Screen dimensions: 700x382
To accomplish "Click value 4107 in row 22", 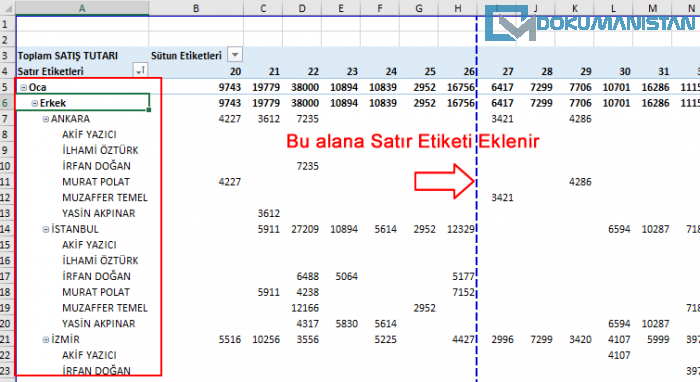I will click(x=619, y=355).
